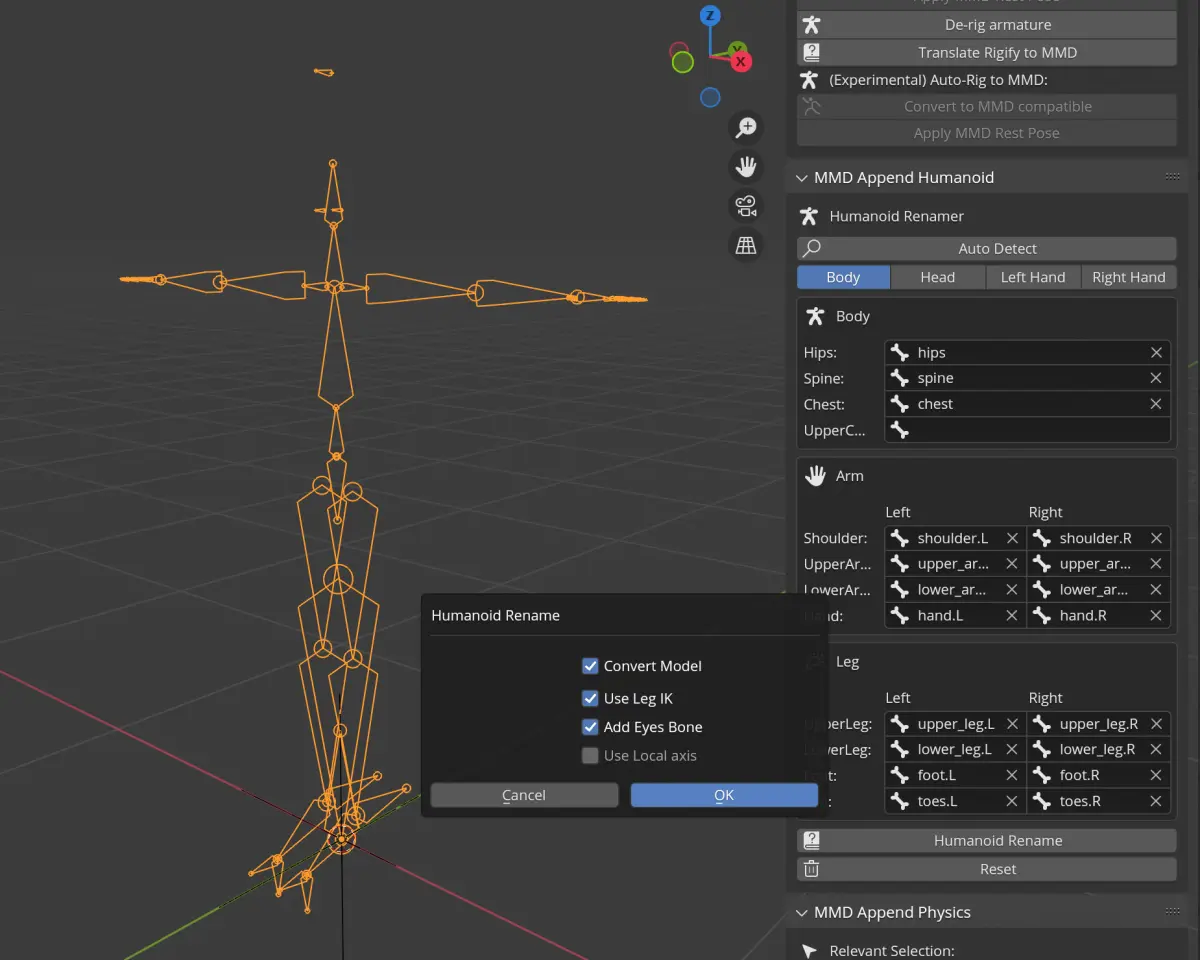Click the red X axis gizmo ball

pos(741,62)
